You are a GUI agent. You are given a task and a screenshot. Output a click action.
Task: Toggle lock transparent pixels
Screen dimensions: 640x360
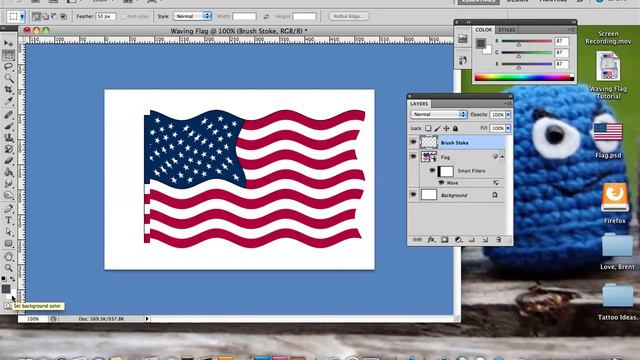pos(428,128)
